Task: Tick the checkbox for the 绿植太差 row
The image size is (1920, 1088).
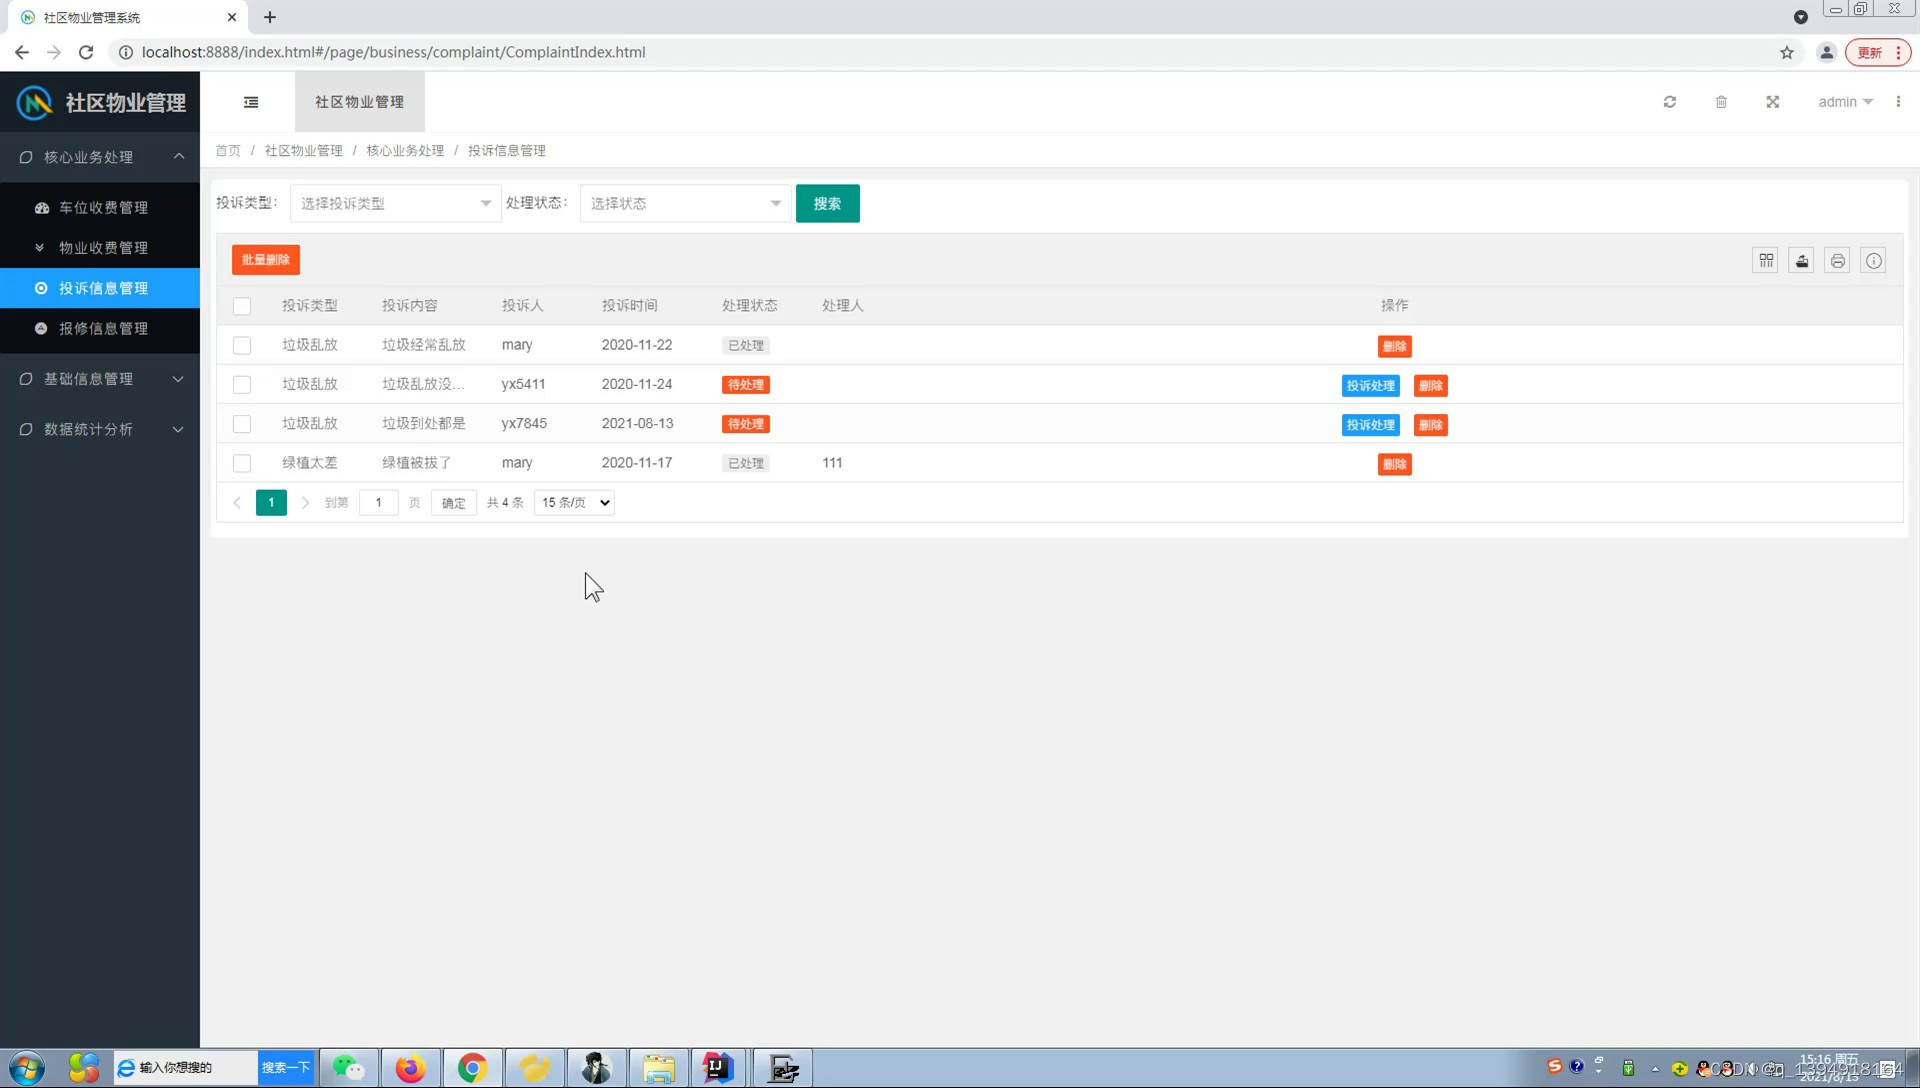Action: [242, 463]
